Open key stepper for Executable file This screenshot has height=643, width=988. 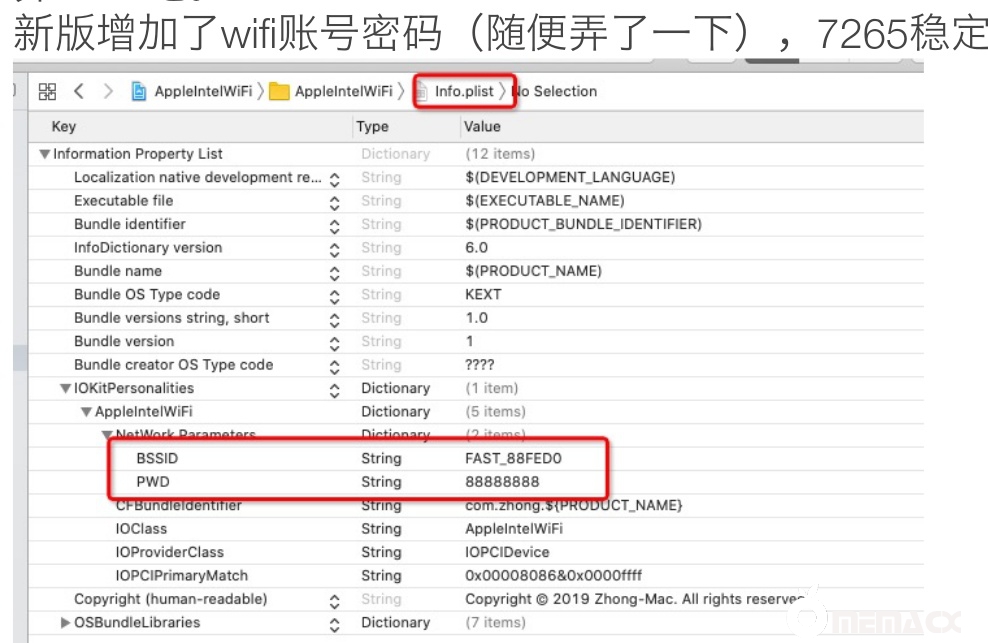pos(334,201)
